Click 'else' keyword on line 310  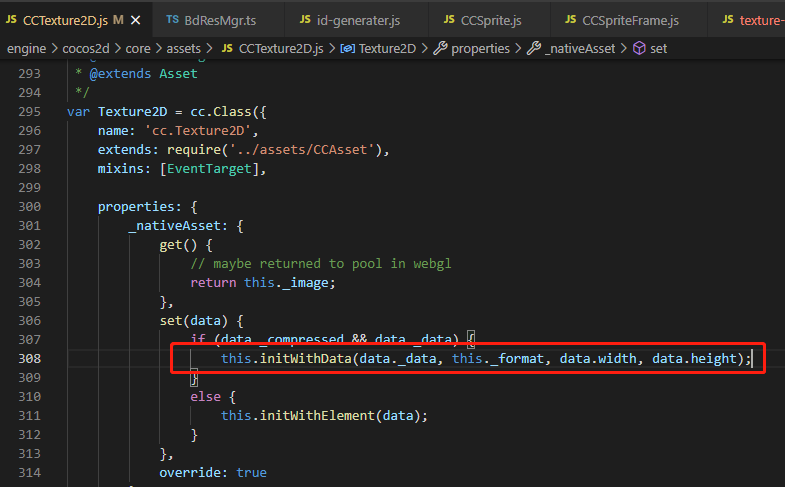point(205,396)
